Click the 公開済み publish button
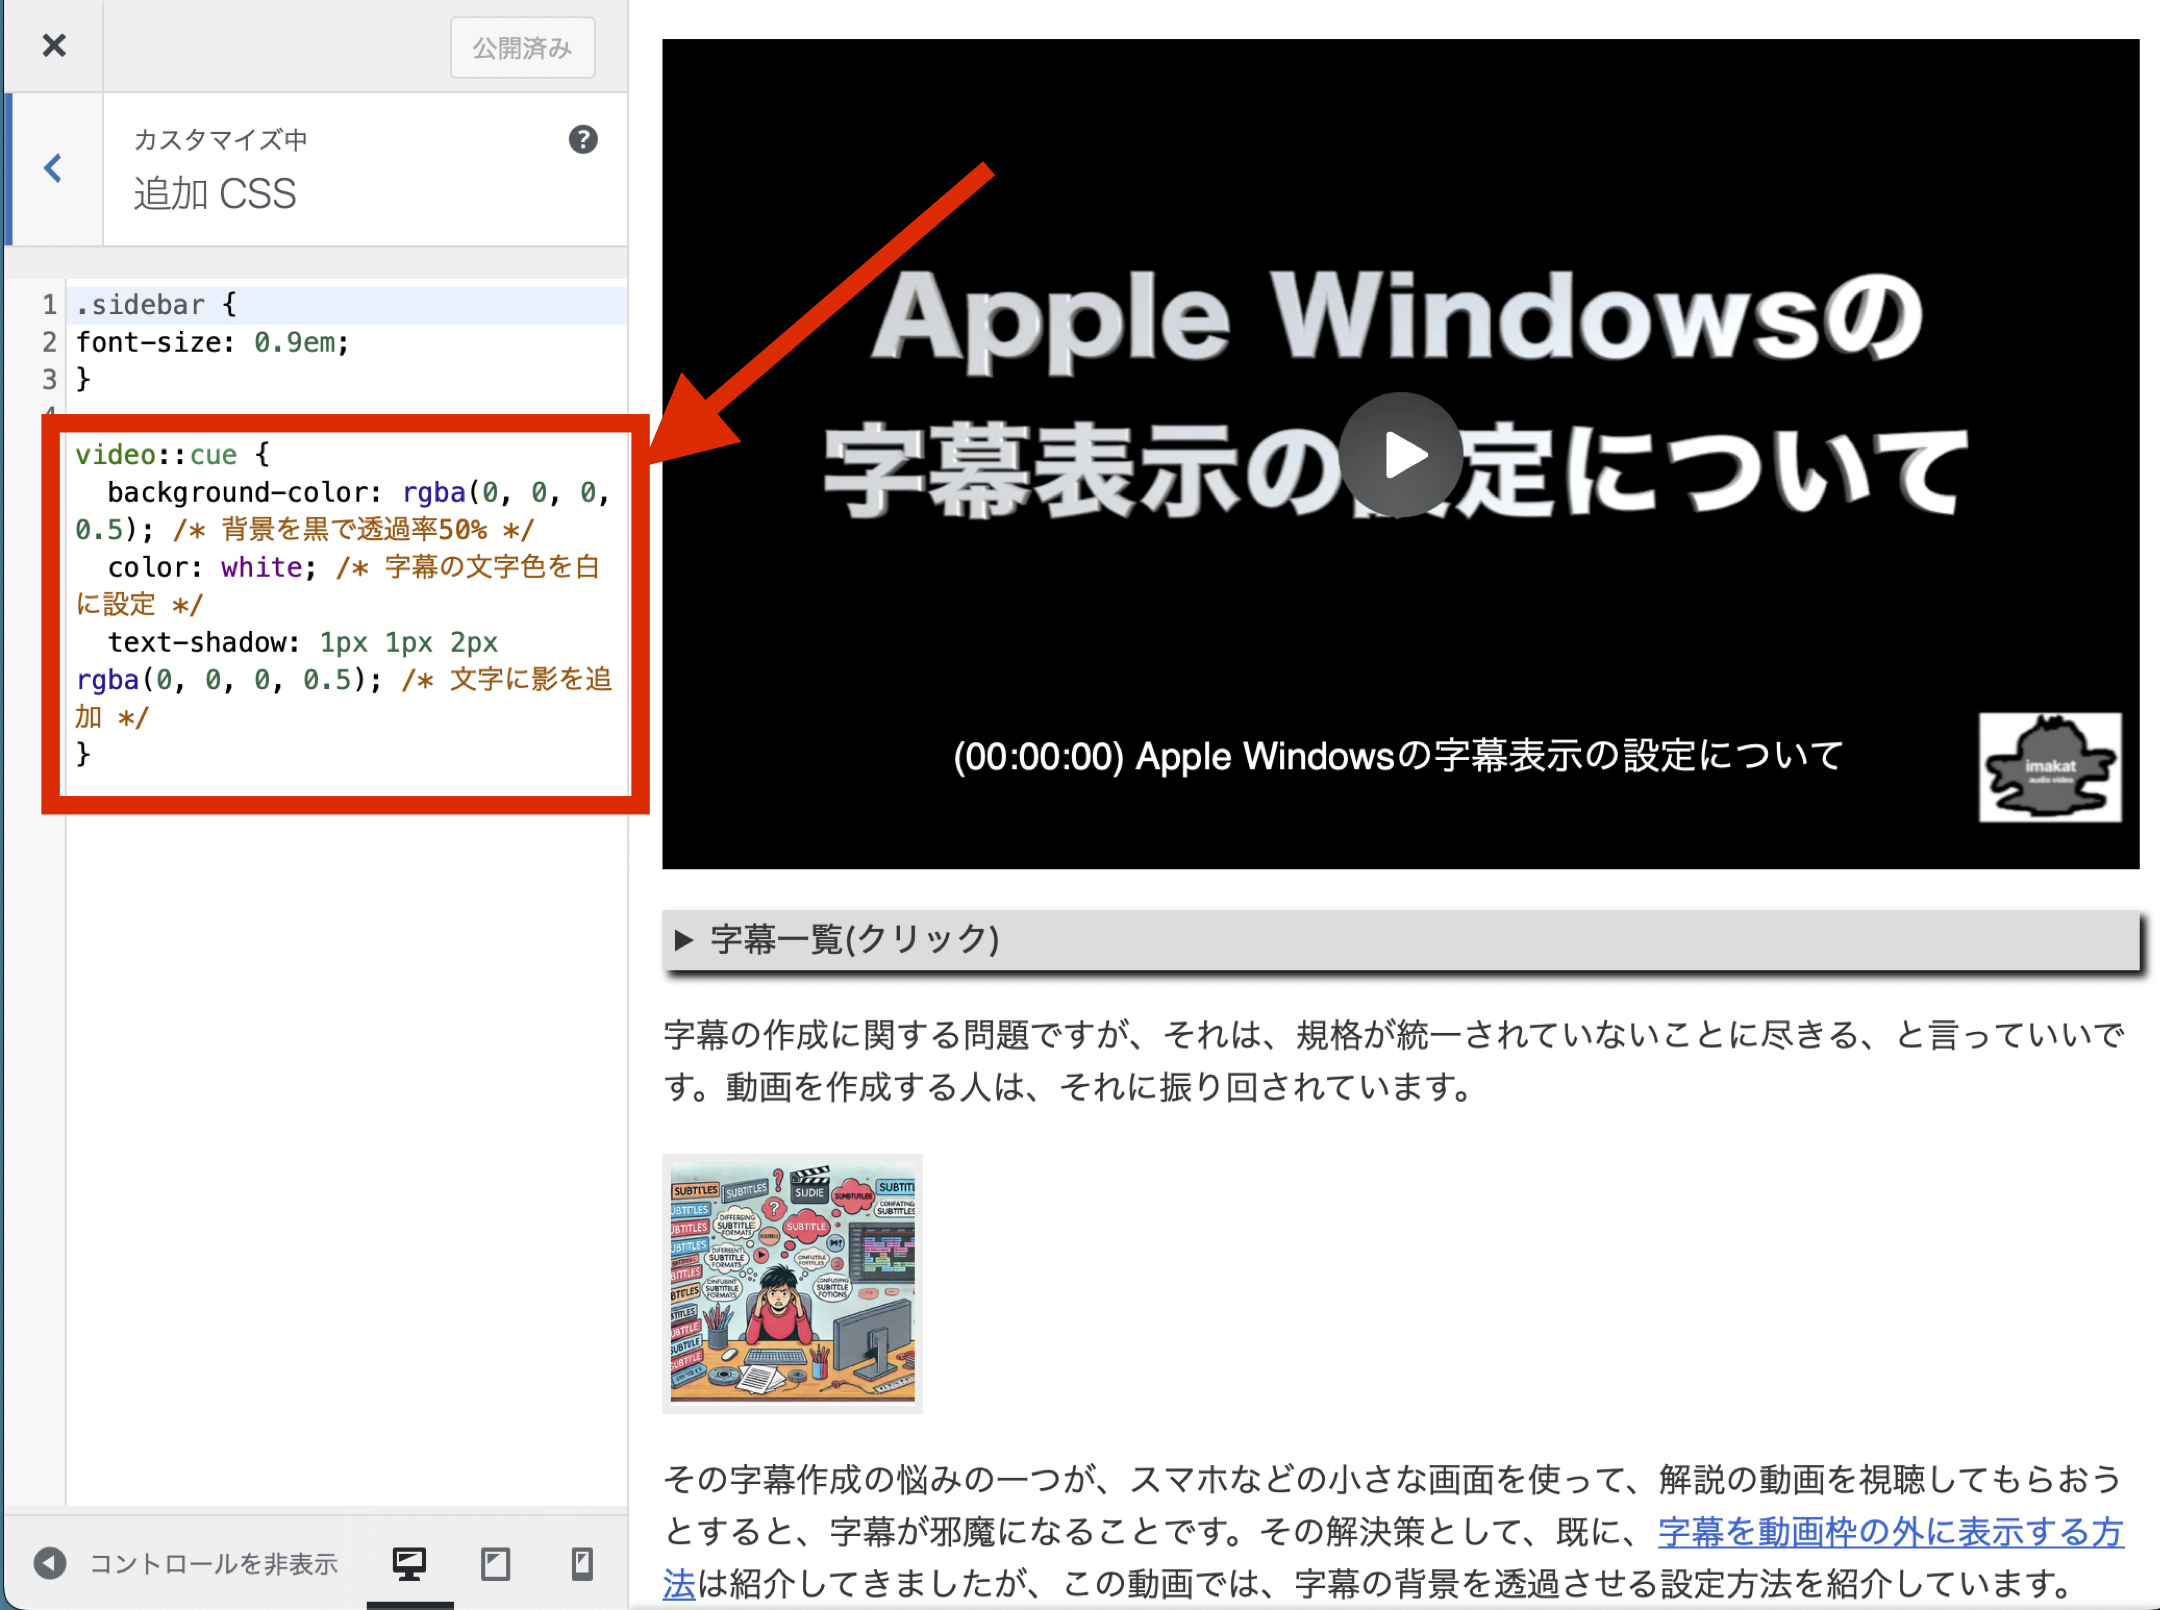Screen dimensions: 2160x1610 point(522,48)
